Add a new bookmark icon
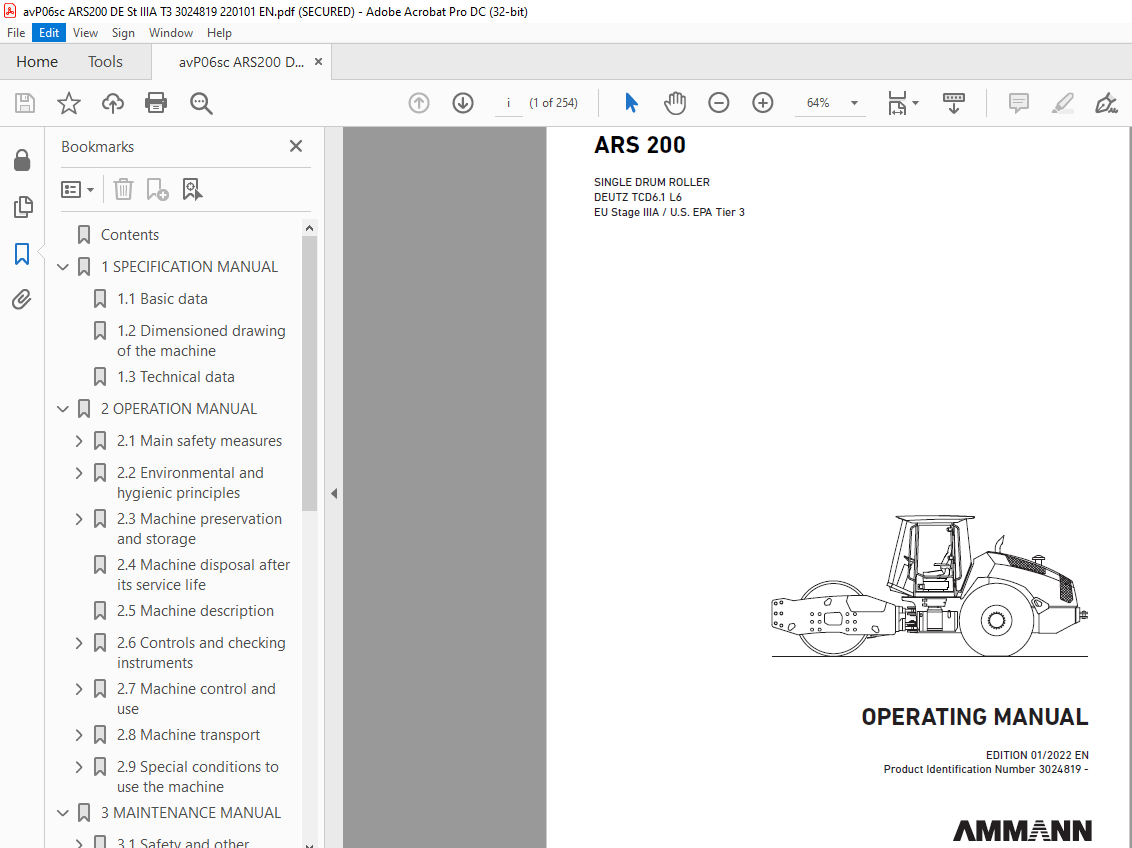The image size is (1132, 848). 157,190
